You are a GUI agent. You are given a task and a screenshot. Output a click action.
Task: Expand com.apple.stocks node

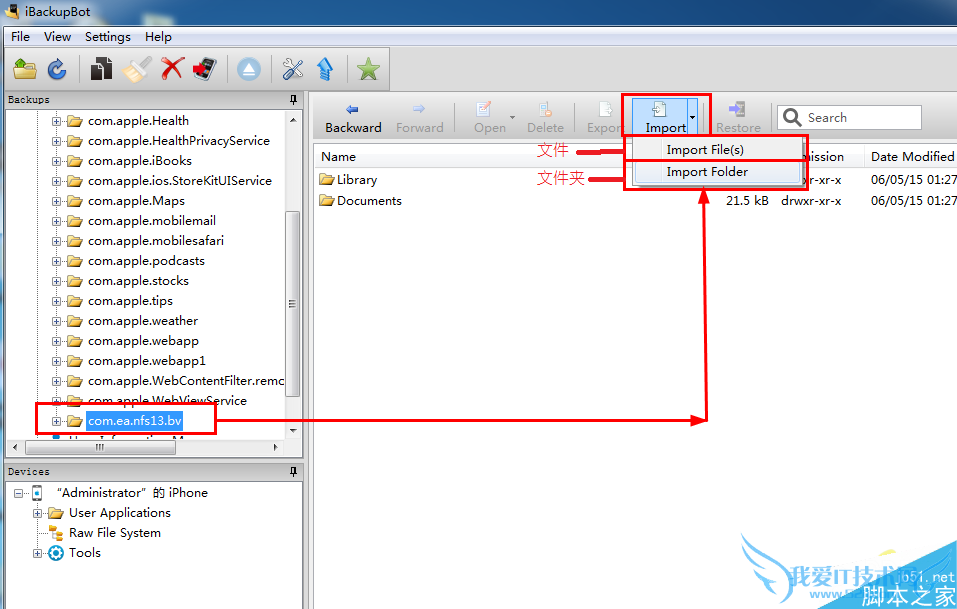[x=56, y=281]
